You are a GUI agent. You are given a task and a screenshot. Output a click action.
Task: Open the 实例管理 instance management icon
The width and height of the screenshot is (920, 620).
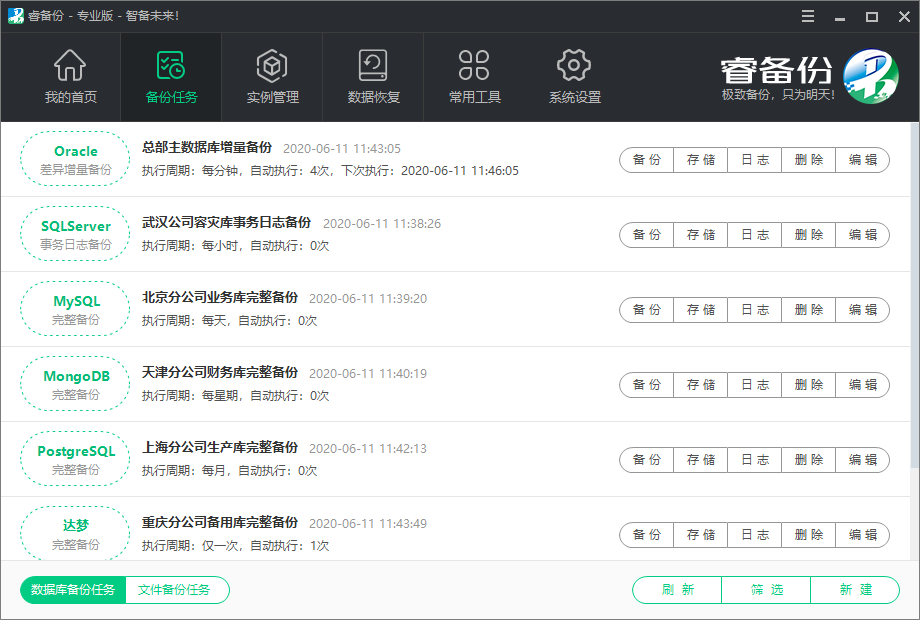pos(272,65)
